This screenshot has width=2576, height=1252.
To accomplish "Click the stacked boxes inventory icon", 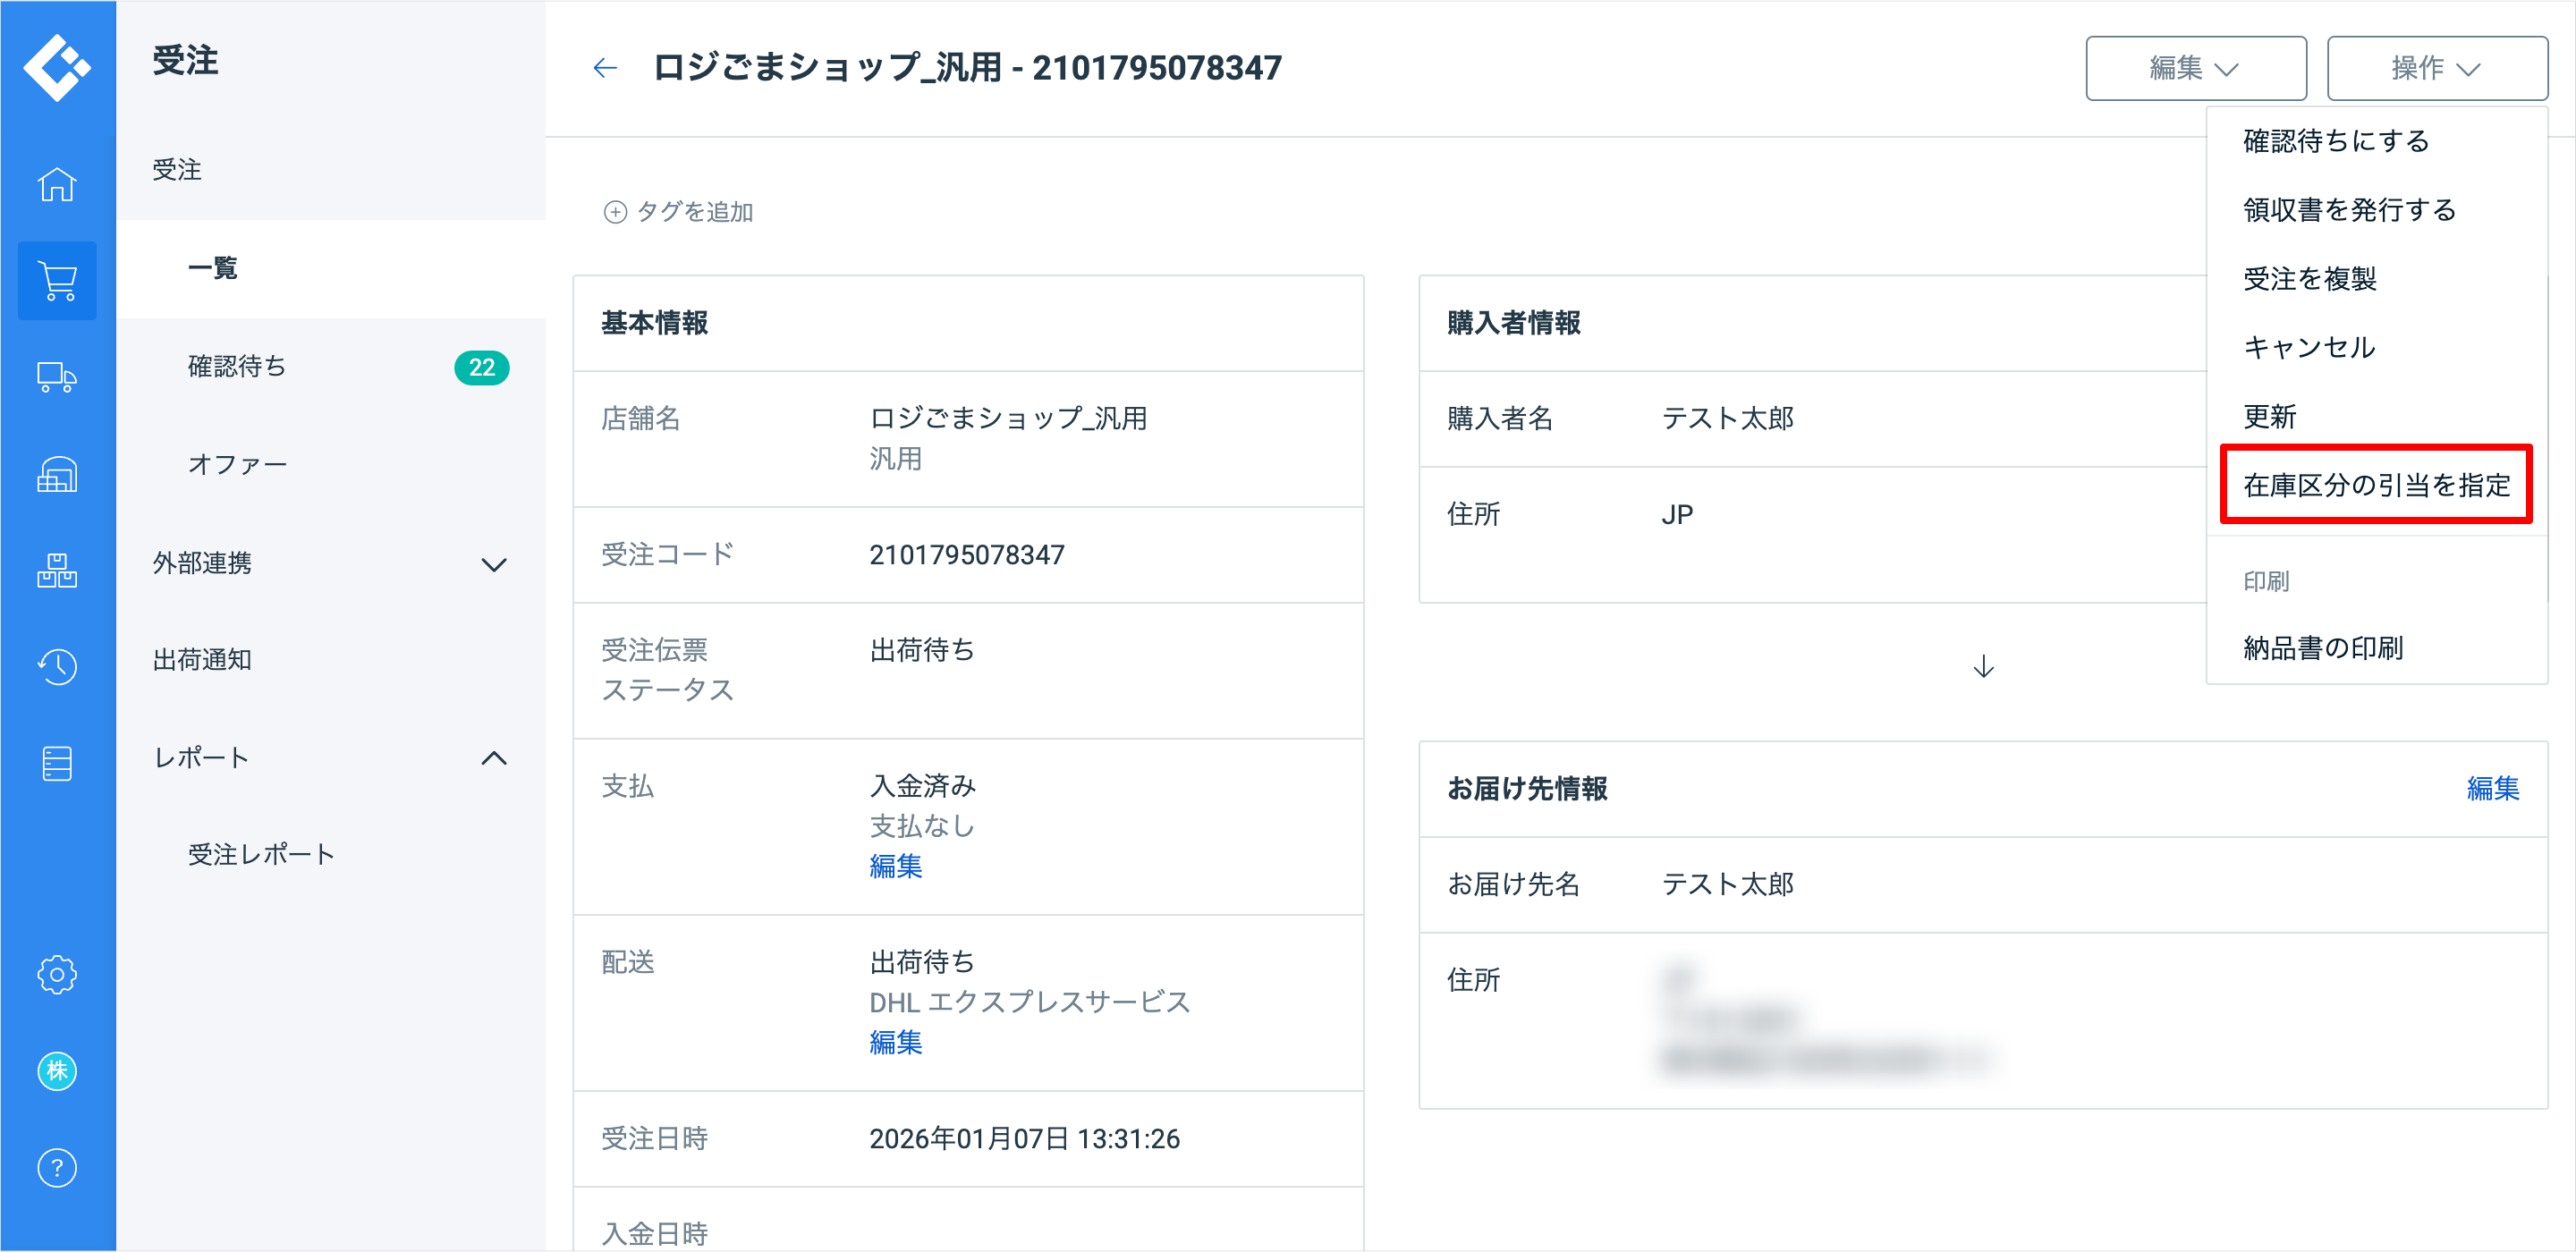I will point(57,571).
